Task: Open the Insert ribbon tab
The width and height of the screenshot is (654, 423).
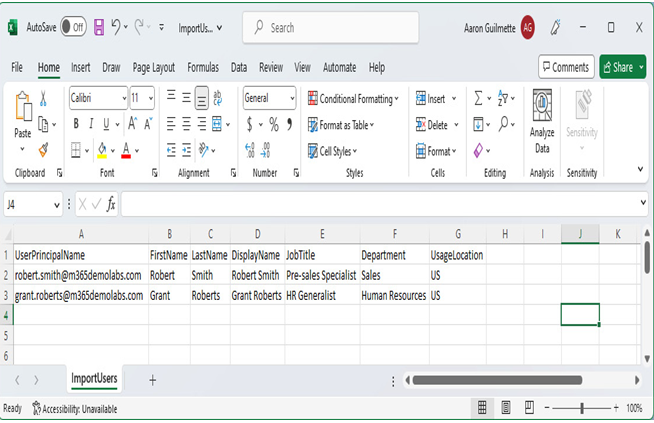Action: pyautogui.click(x=80, y=67)
